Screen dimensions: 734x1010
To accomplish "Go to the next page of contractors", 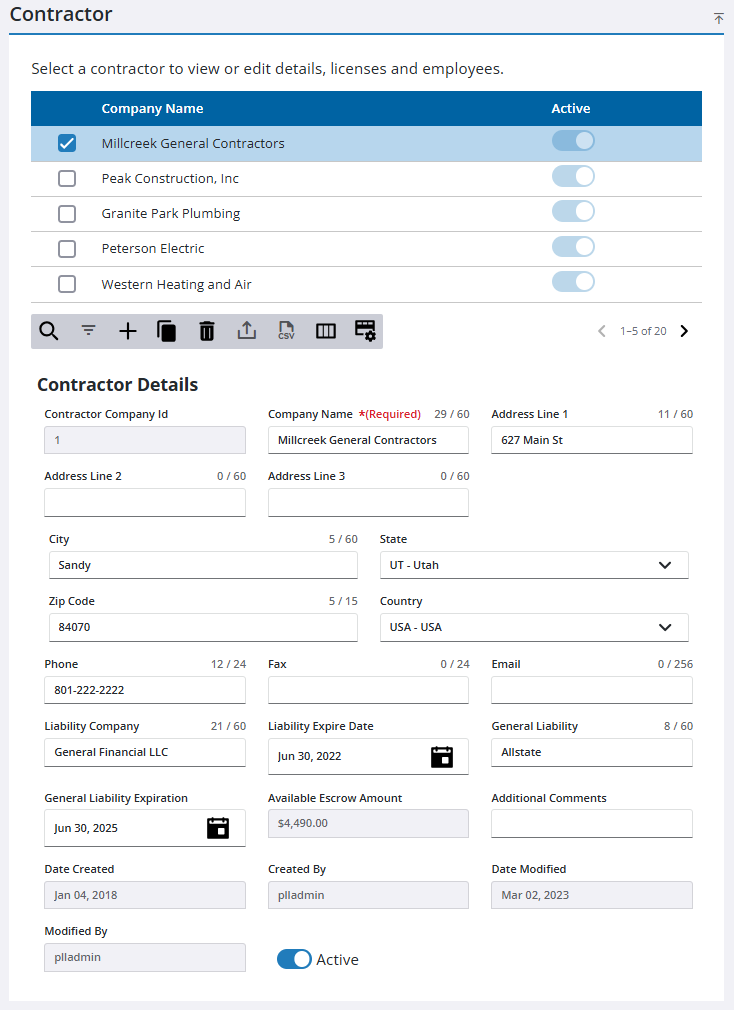I will point(684,330).
